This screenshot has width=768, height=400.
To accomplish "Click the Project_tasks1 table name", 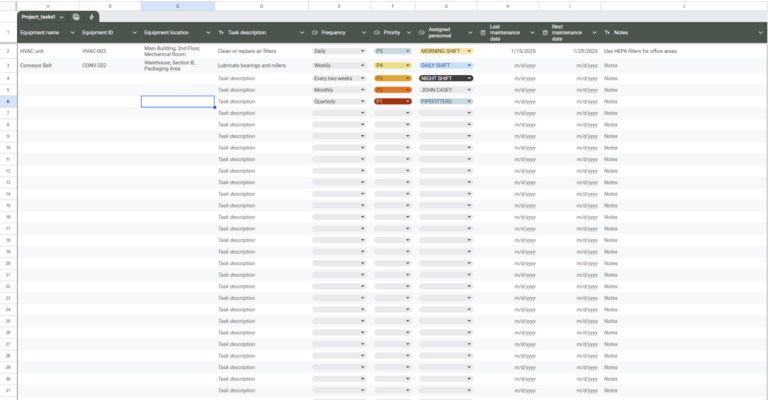I will point(38,17).
